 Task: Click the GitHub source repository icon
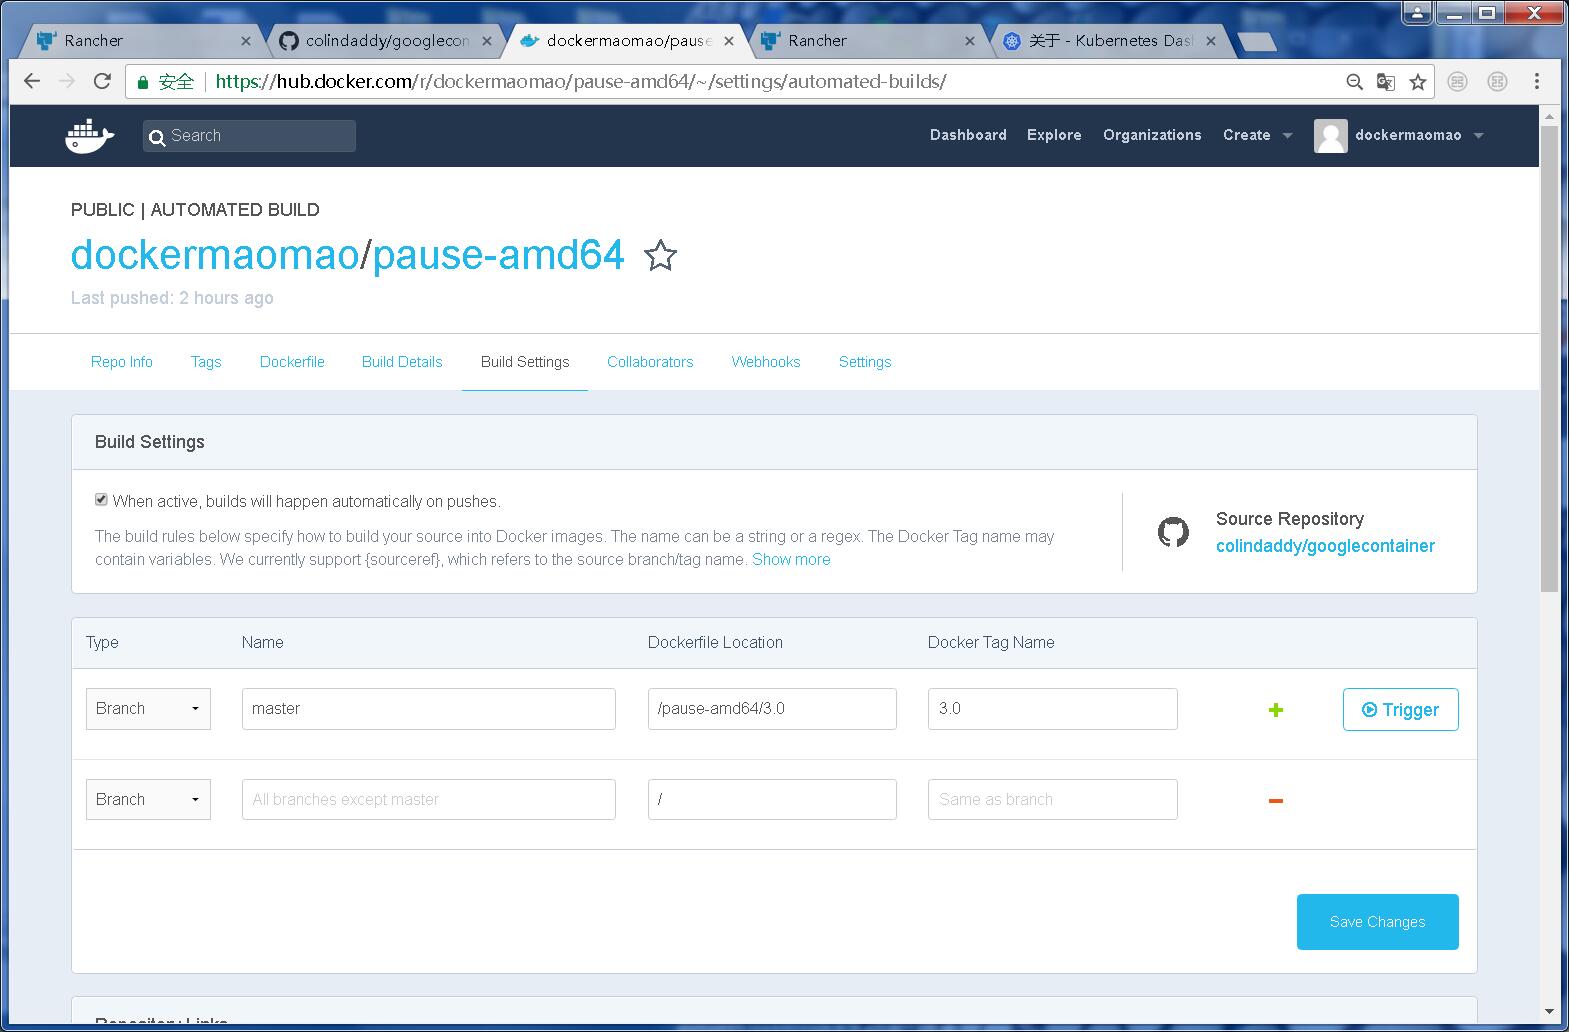coord(1173,532)
